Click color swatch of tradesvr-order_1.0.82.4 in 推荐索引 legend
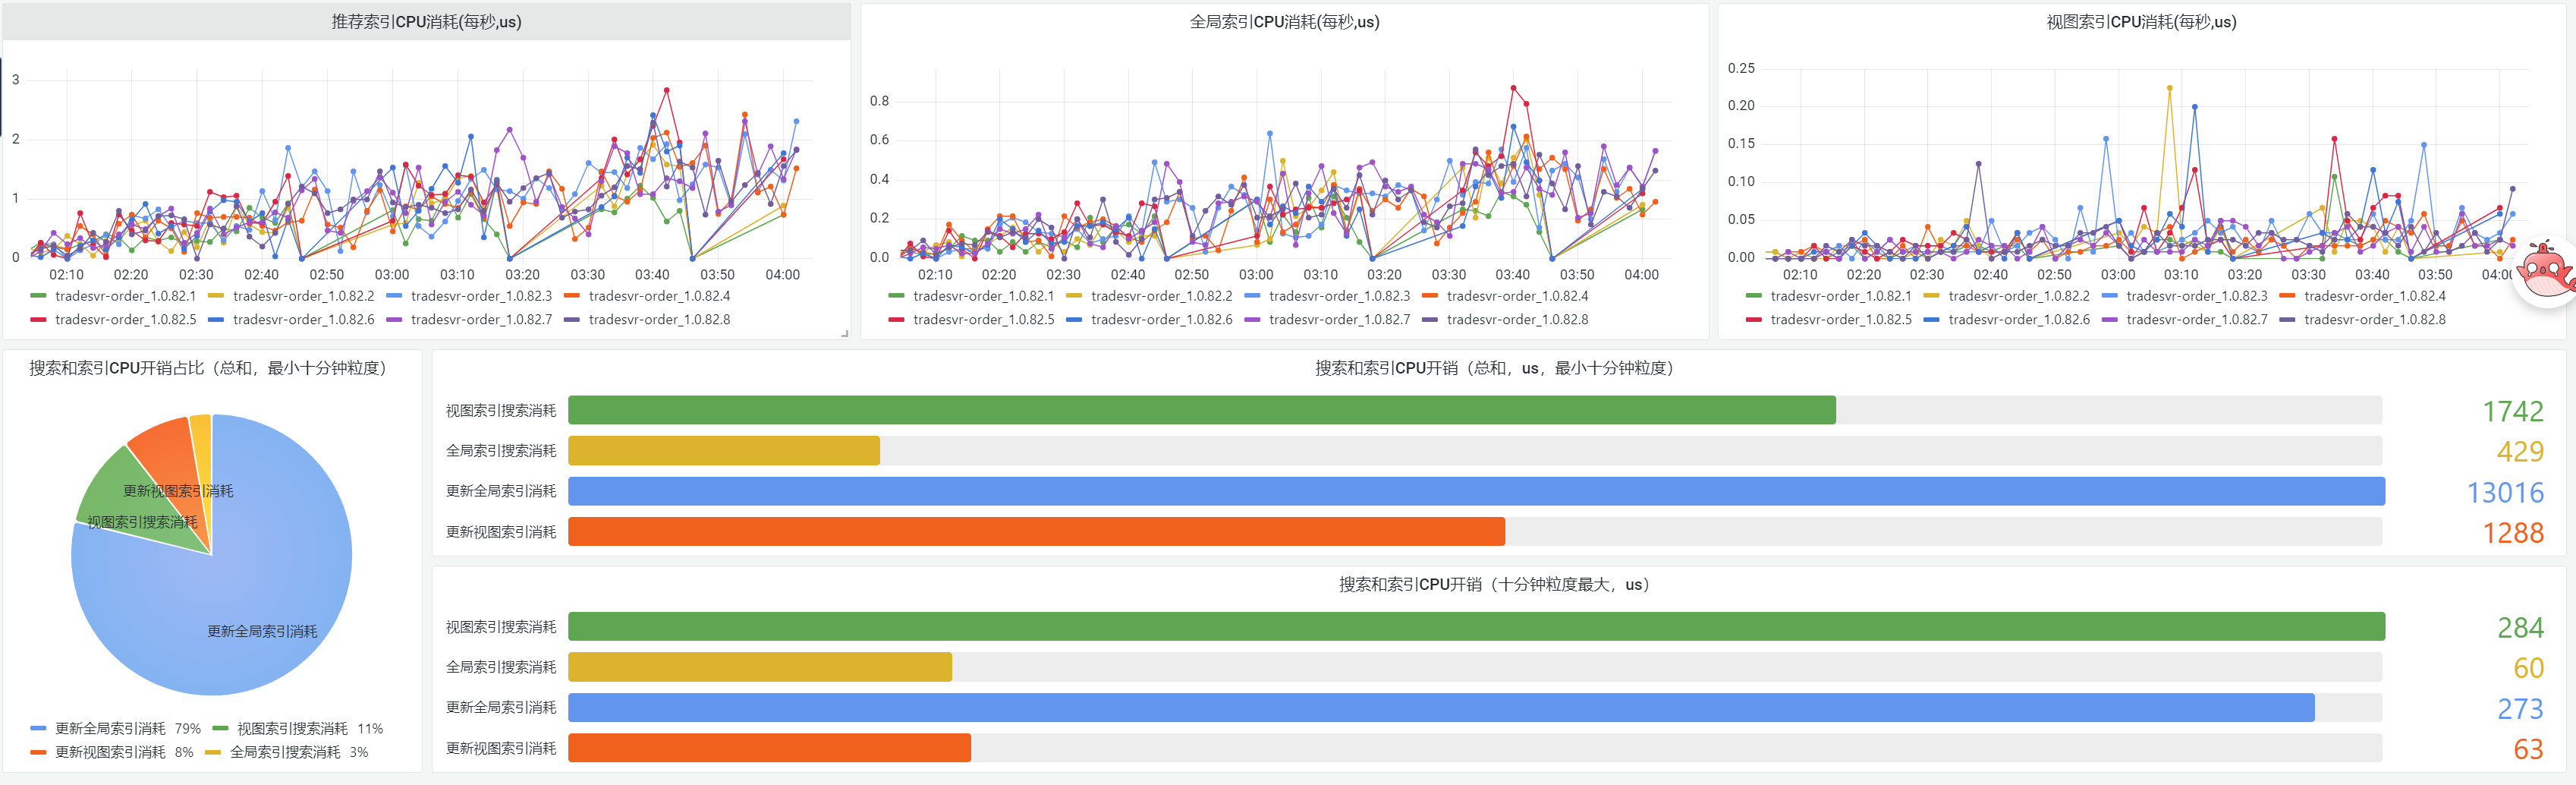This screenshot has height=785, width=2576. (x=572, y=296)
